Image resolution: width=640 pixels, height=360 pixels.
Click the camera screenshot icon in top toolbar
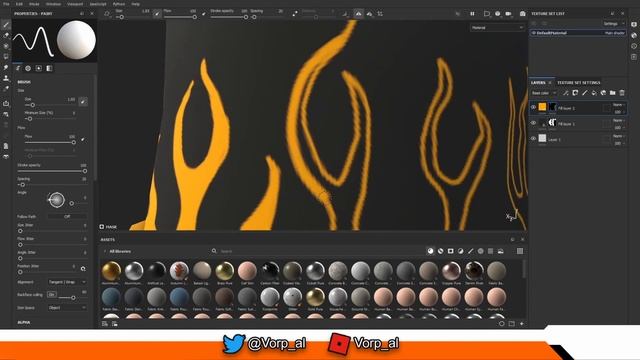[522, 13]
